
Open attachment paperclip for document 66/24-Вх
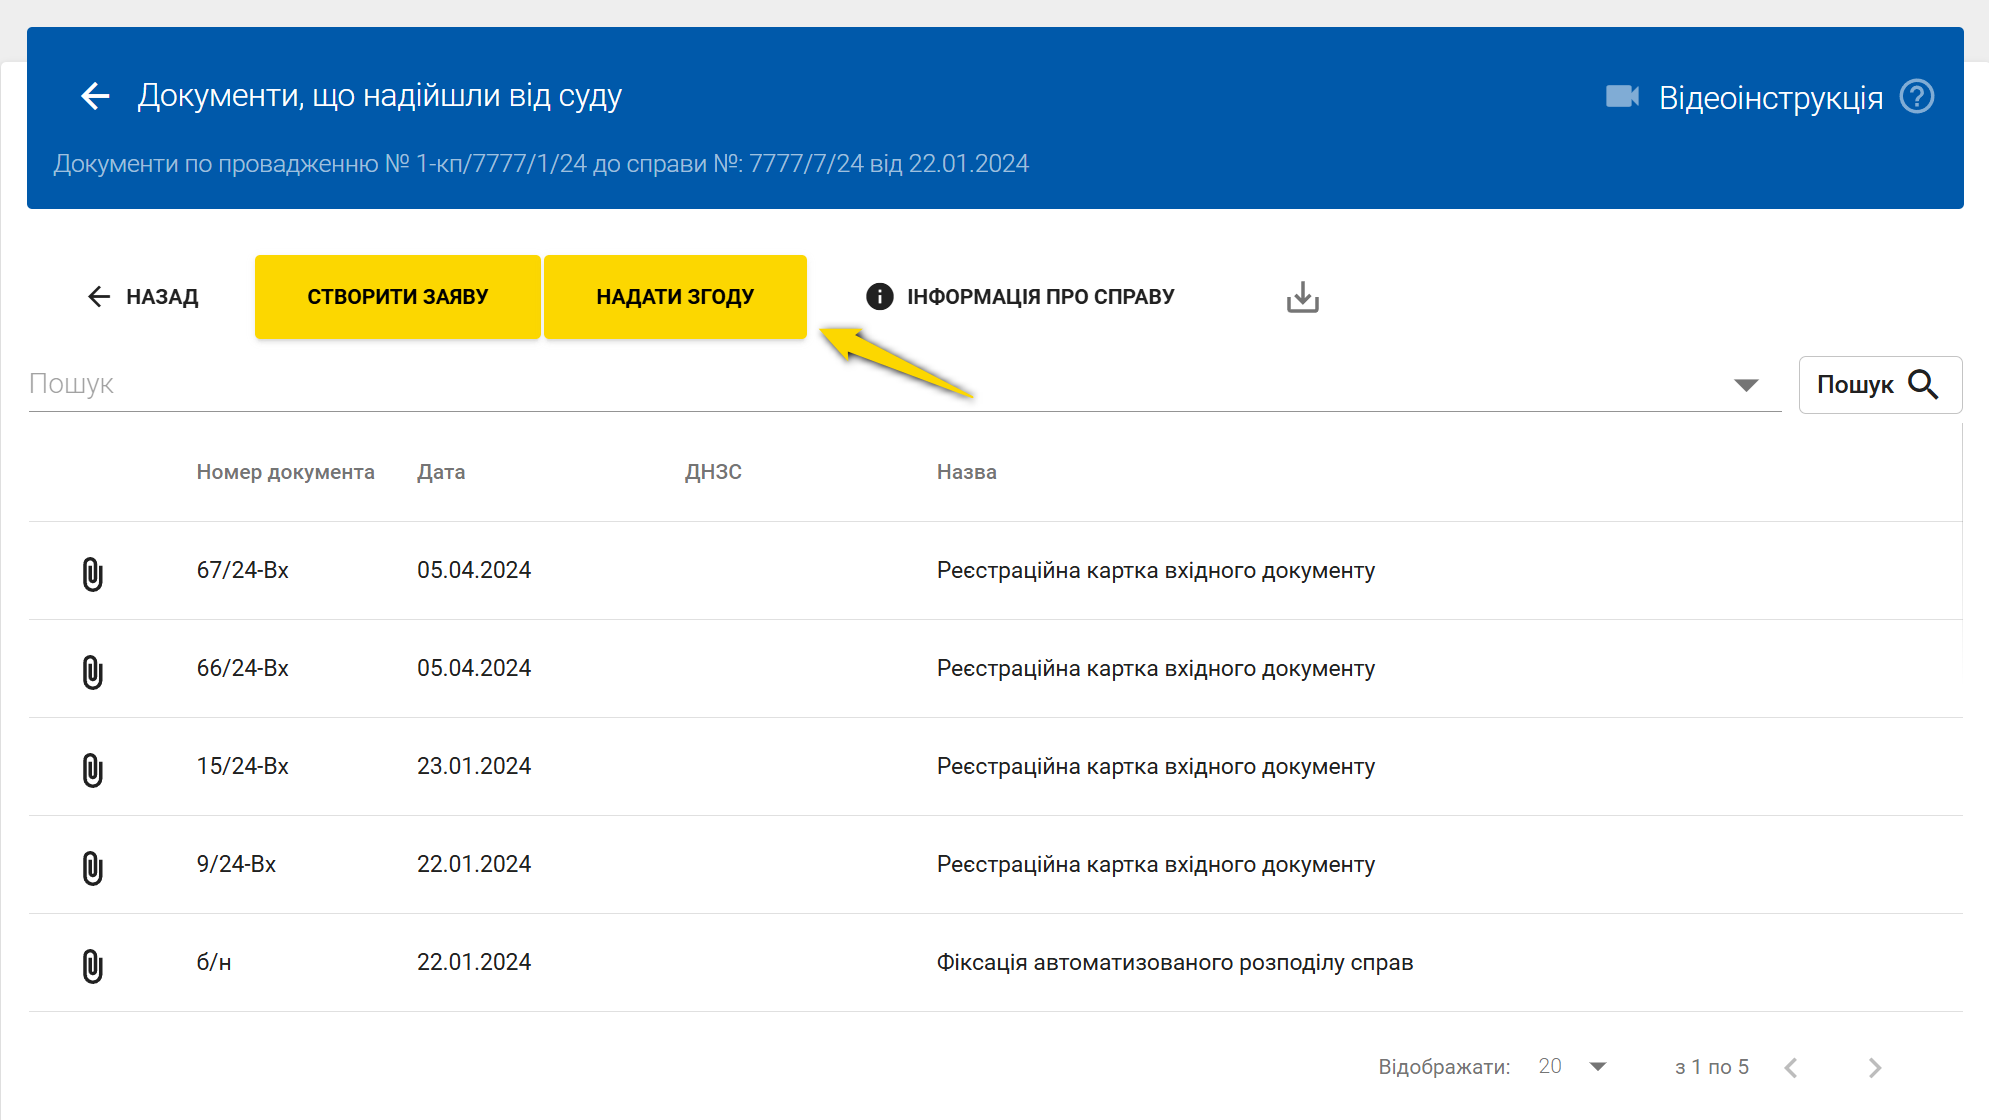tap(92, 671)
